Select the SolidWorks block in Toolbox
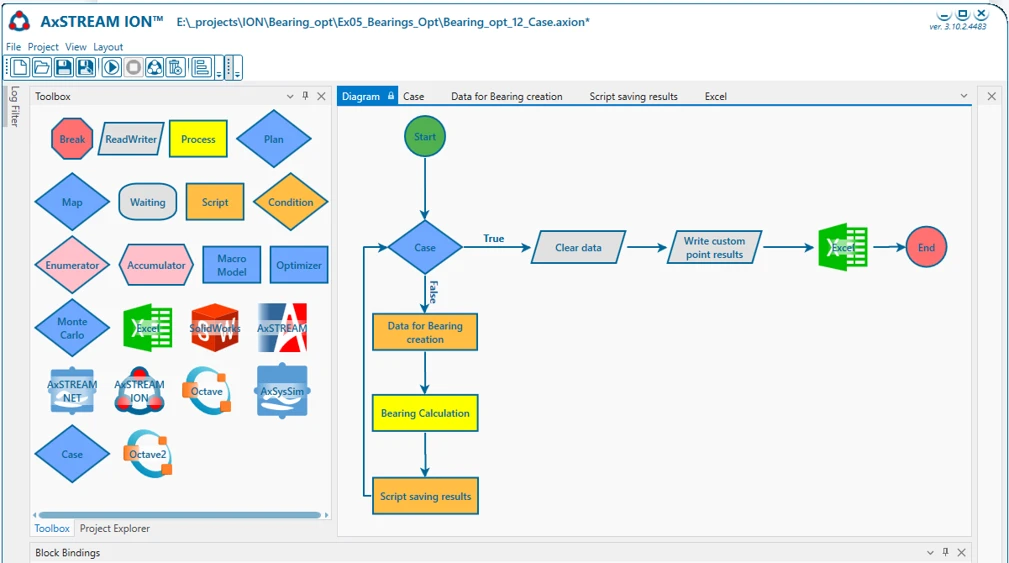 click(215, 328)
